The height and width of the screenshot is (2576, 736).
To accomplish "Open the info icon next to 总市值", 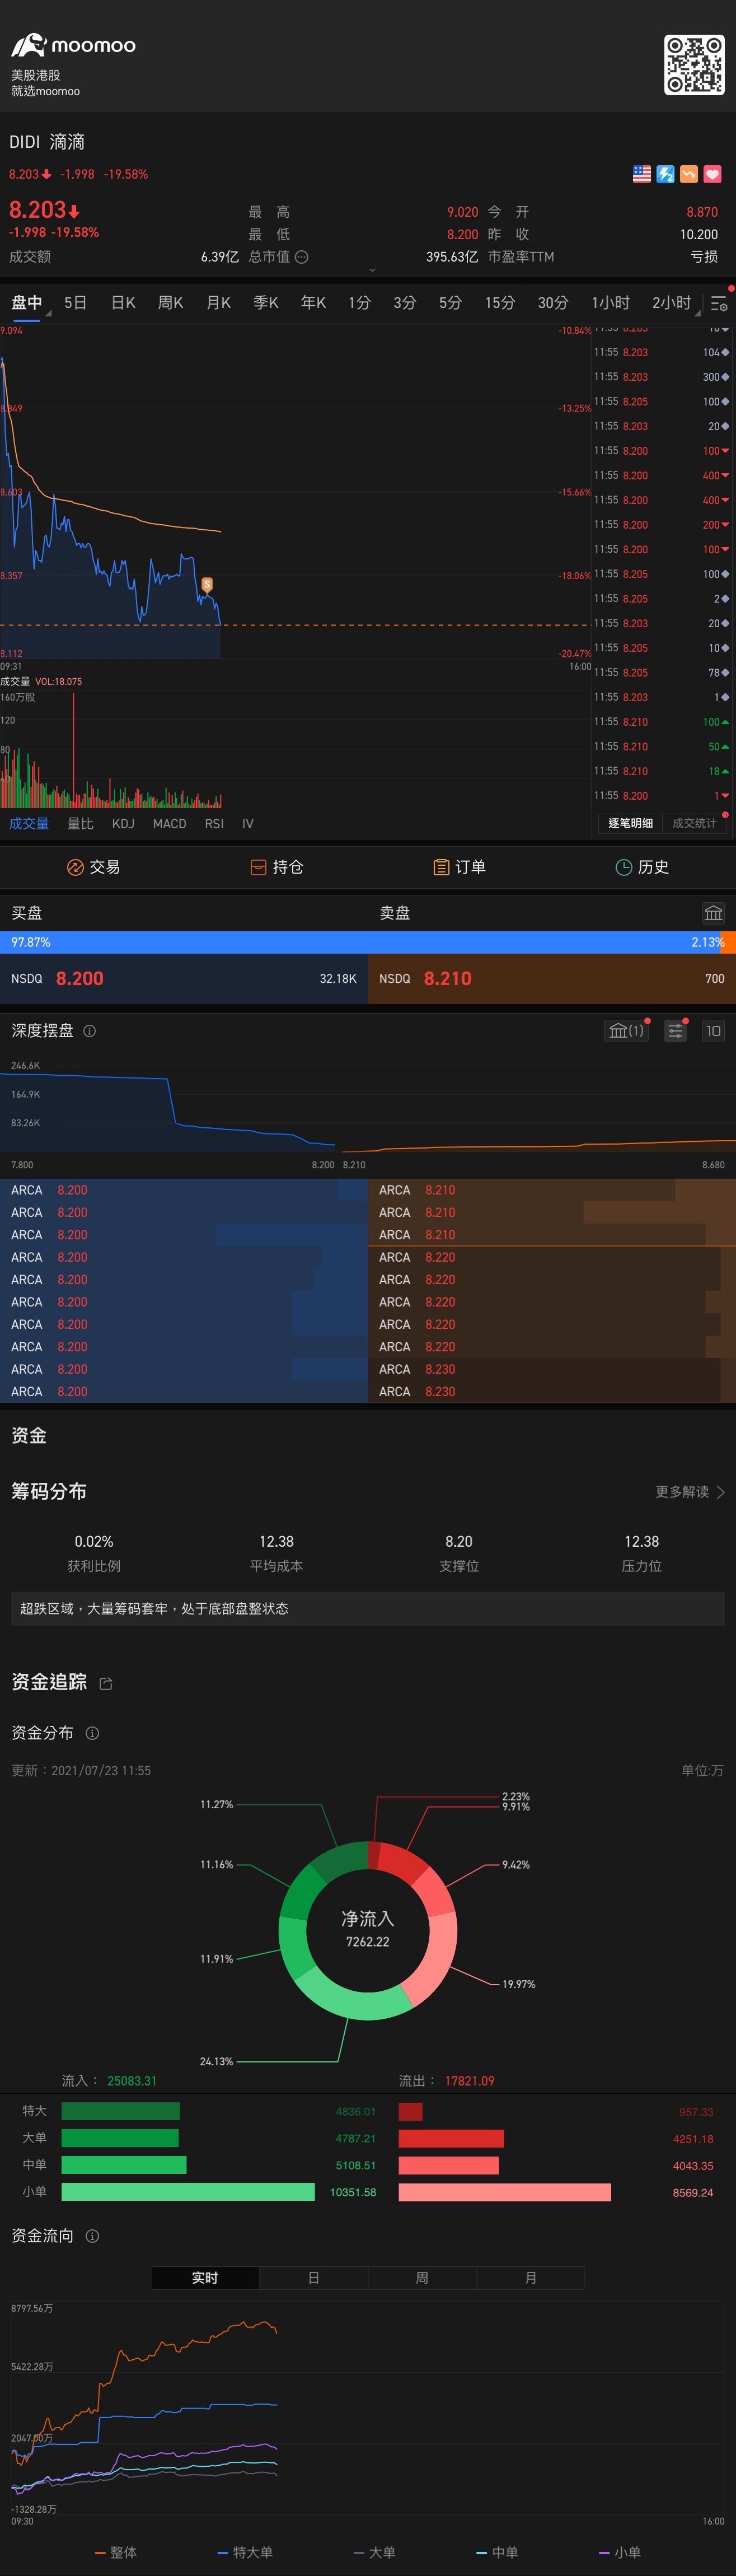I will point(302,257).
